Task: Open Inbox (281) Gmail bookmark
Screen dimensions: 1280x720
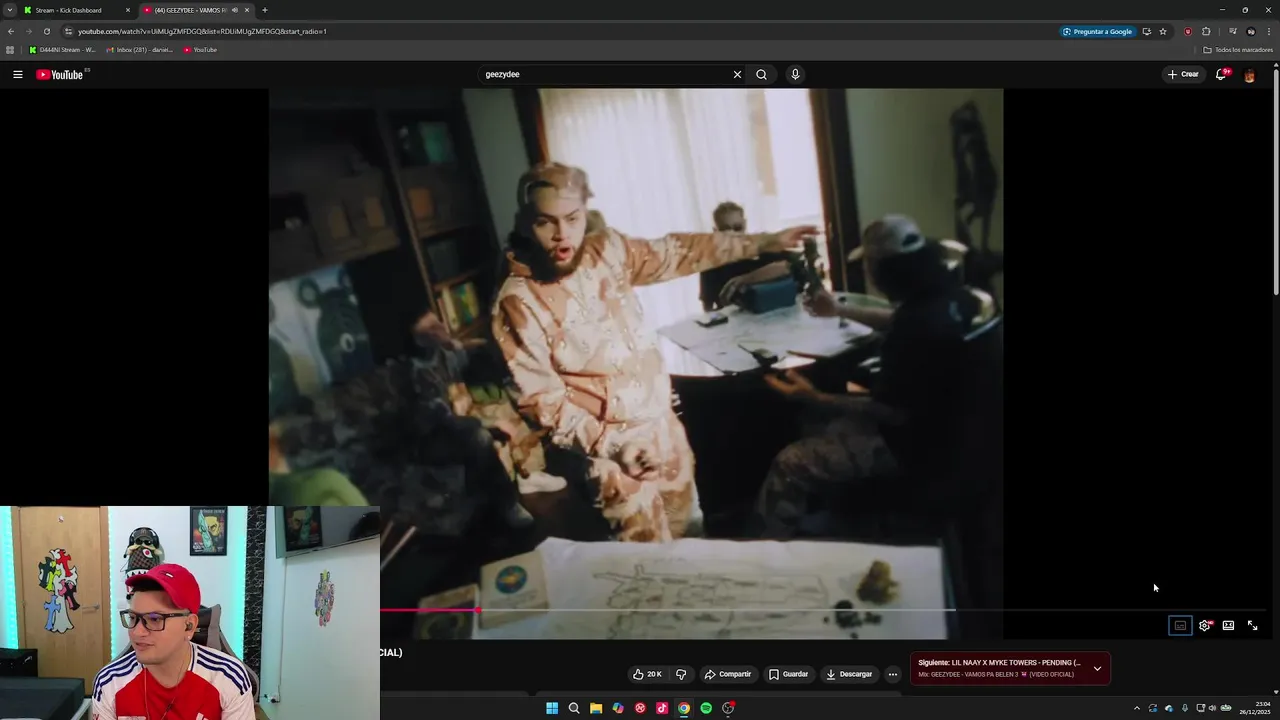Action: coord(140,50)
